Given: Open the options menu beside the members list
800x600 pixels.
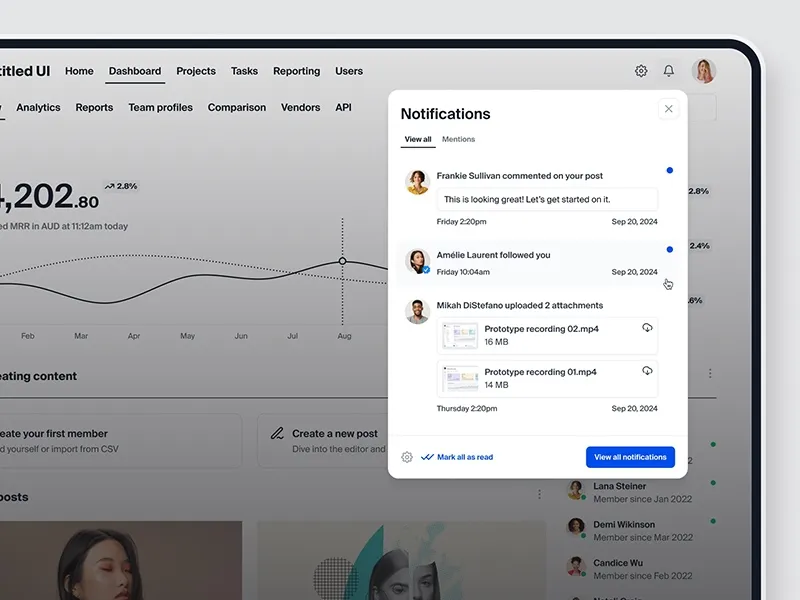Looking at the screenshot, I should coord(538,492).
